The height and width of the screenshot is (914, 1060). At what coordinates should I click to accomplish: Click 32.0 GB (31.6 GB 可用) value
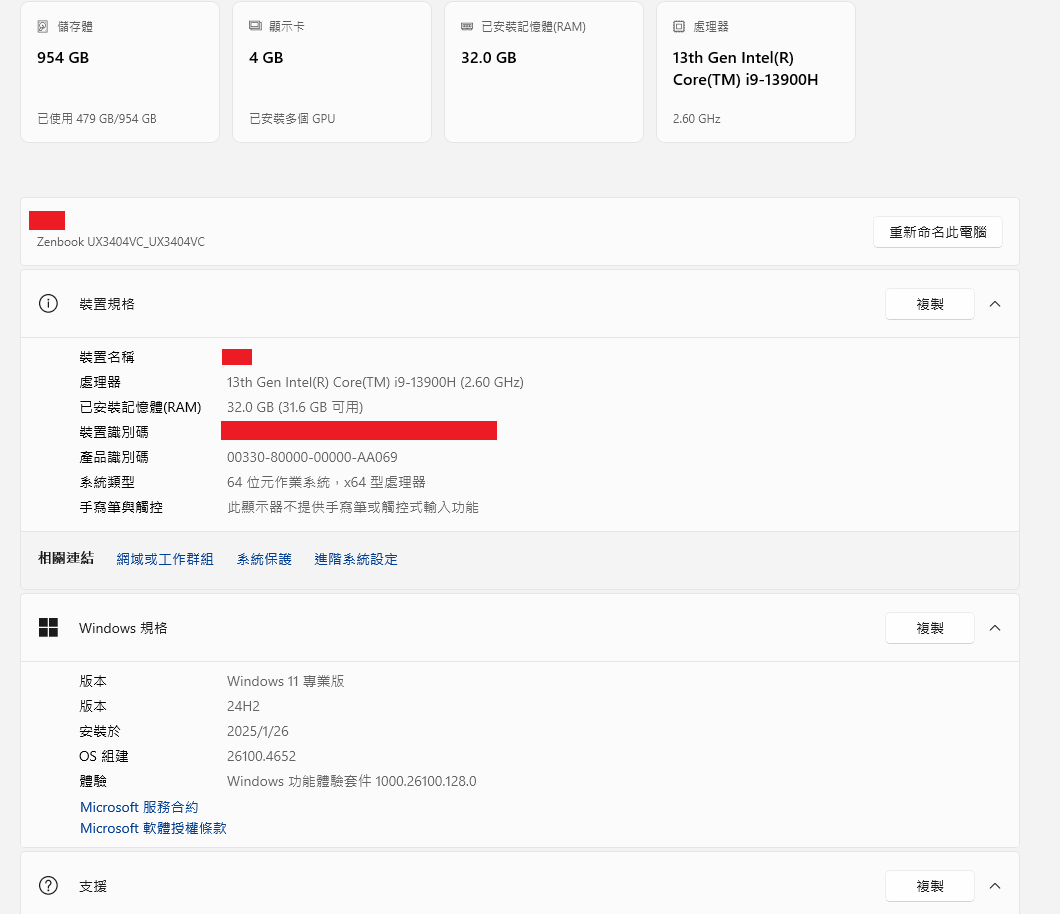click(x=295, y=407)
